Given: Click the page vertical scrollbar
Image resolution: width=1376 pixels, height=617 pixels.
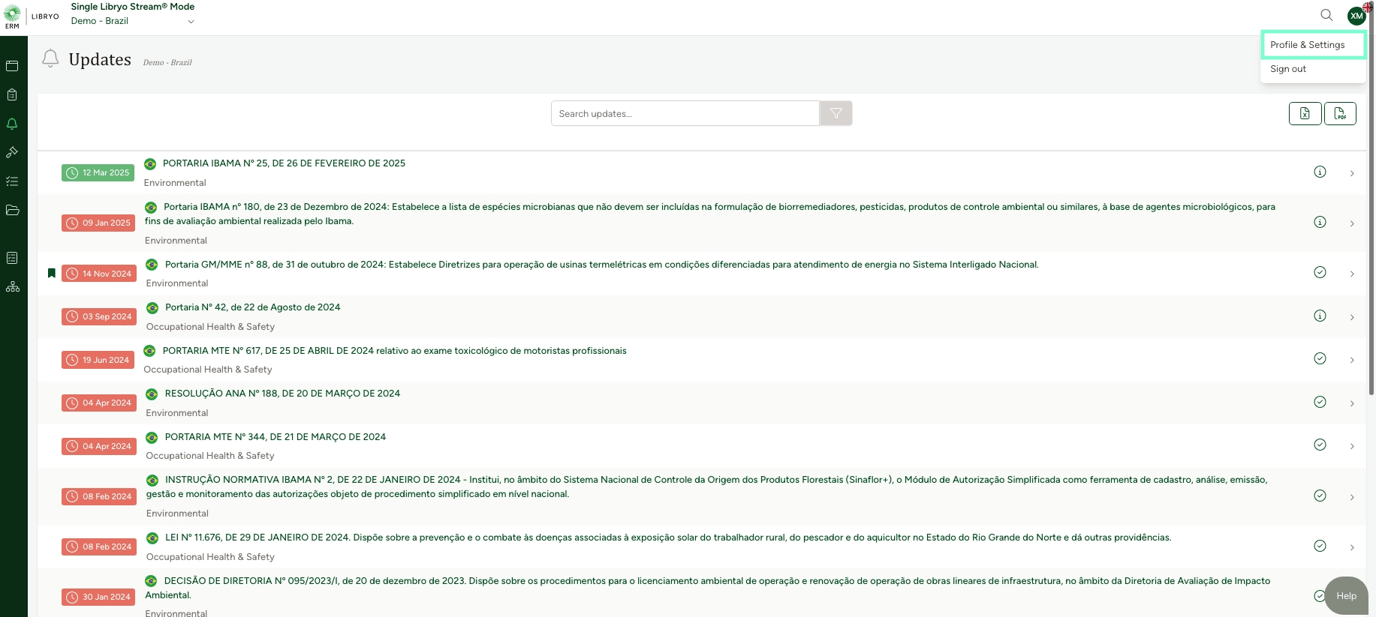Looking at the screenshot, I should point(1372,200).
